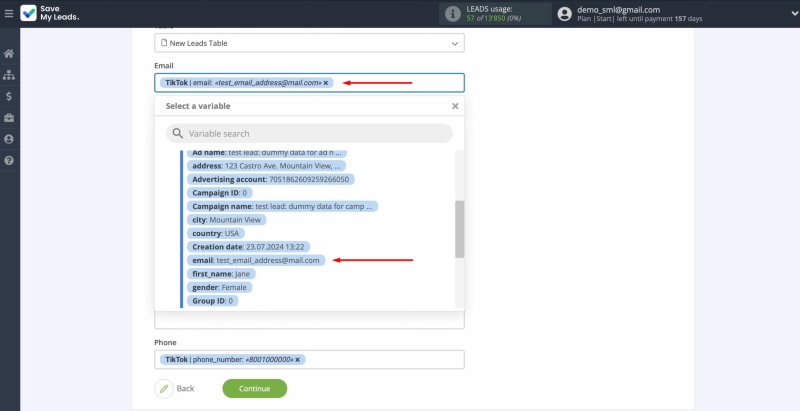
Task: Close the Select a variable panel
Action: (x=455, y=105)
